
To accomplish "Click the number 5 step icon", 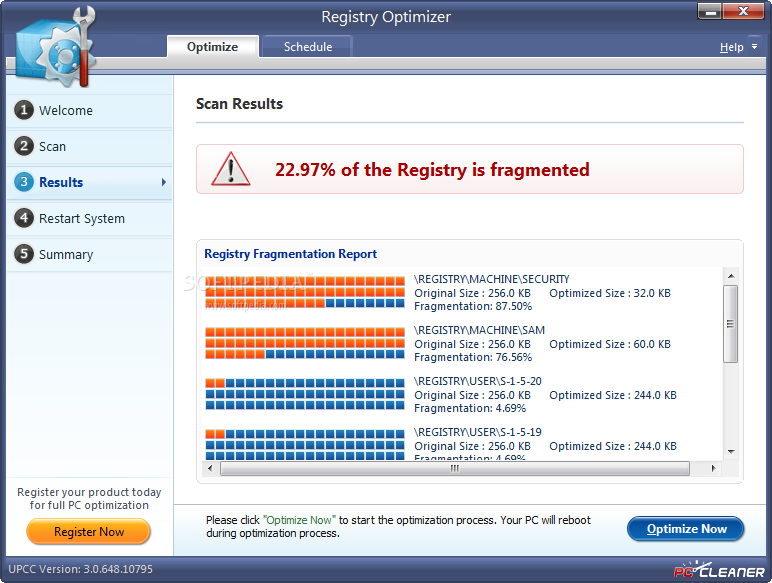I will (24, 254).
